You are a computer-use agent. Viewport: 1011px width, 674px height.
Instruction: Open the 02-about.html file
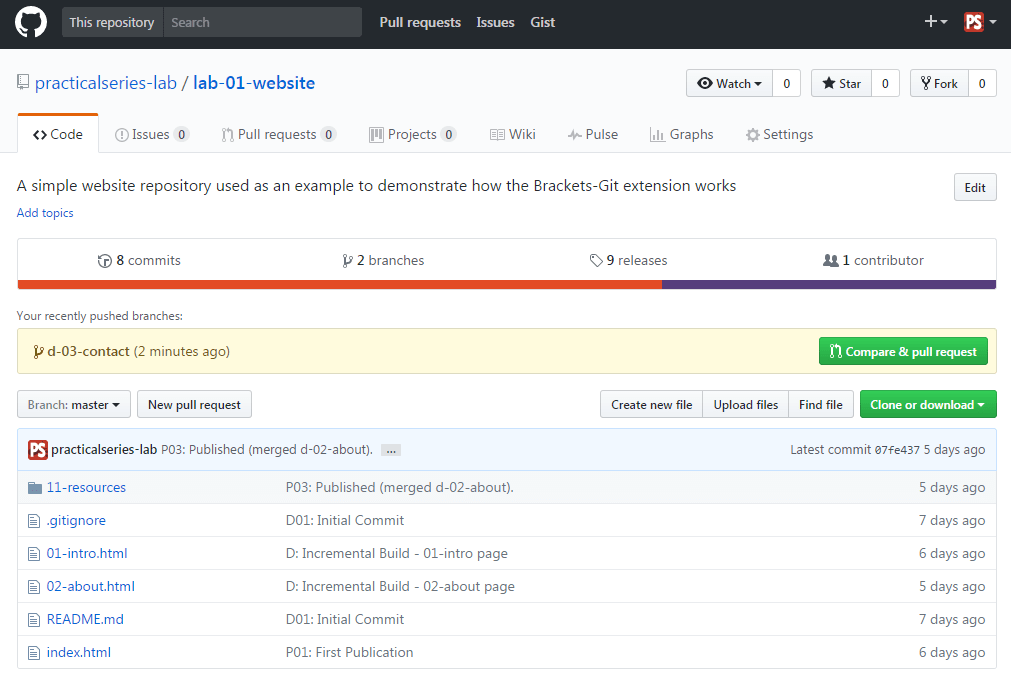point(91,586)
